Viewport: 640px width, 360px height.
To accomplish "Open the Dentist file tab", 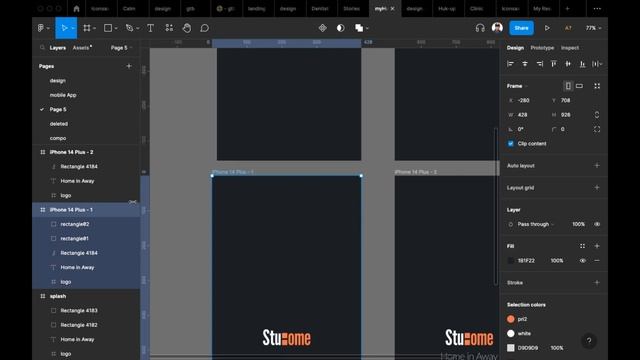I will (x=320, y=9).
